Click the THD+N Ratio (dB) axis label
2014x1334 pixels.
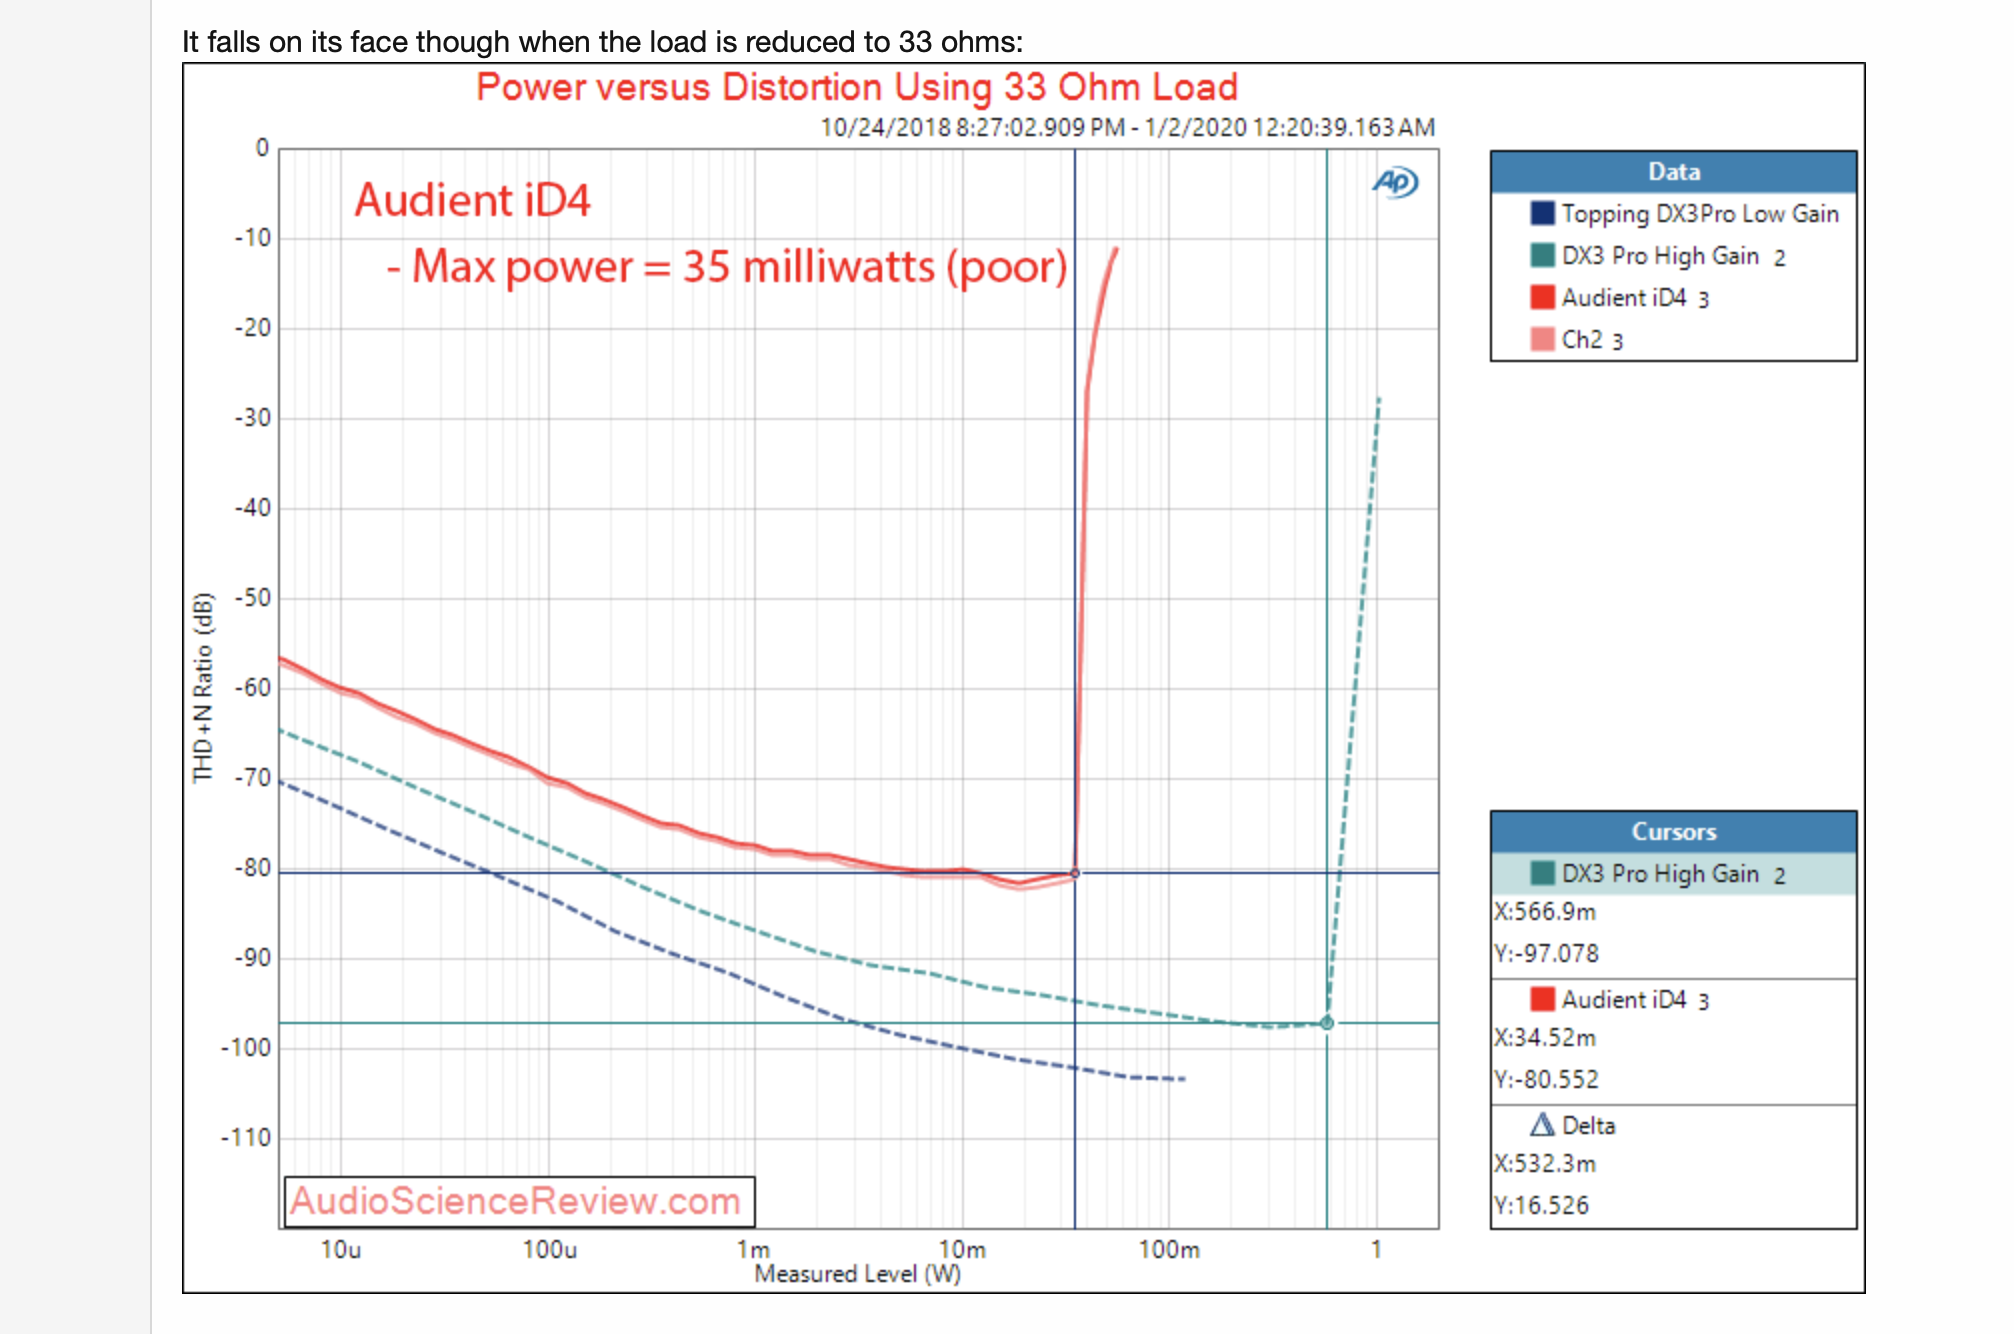[x=204, y=688]
